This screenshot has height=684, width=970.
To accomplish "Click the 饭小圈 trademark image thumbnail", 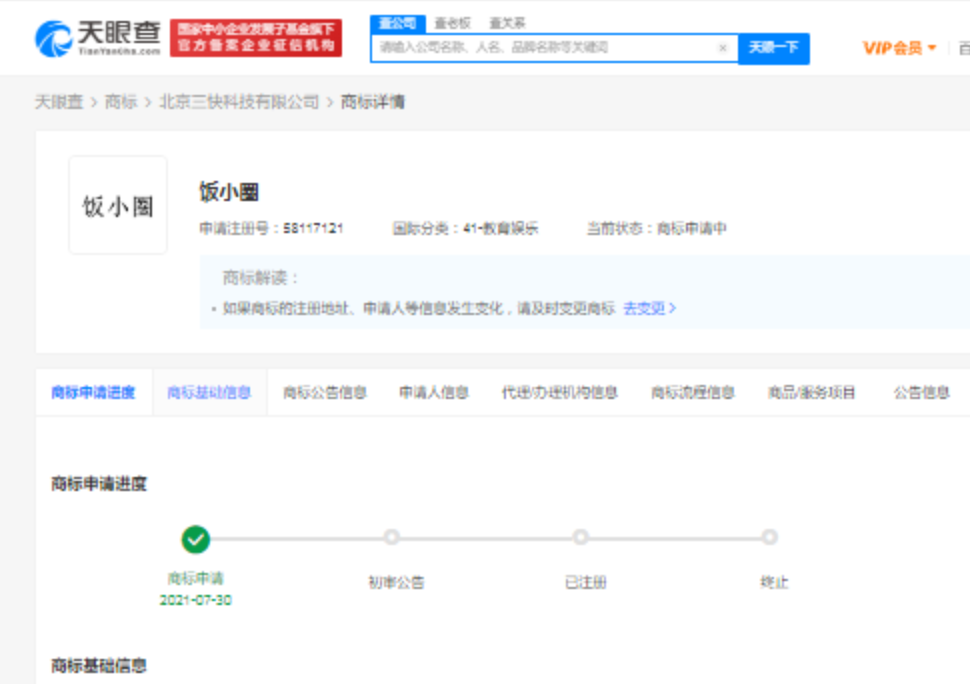I will click(118, 205).
